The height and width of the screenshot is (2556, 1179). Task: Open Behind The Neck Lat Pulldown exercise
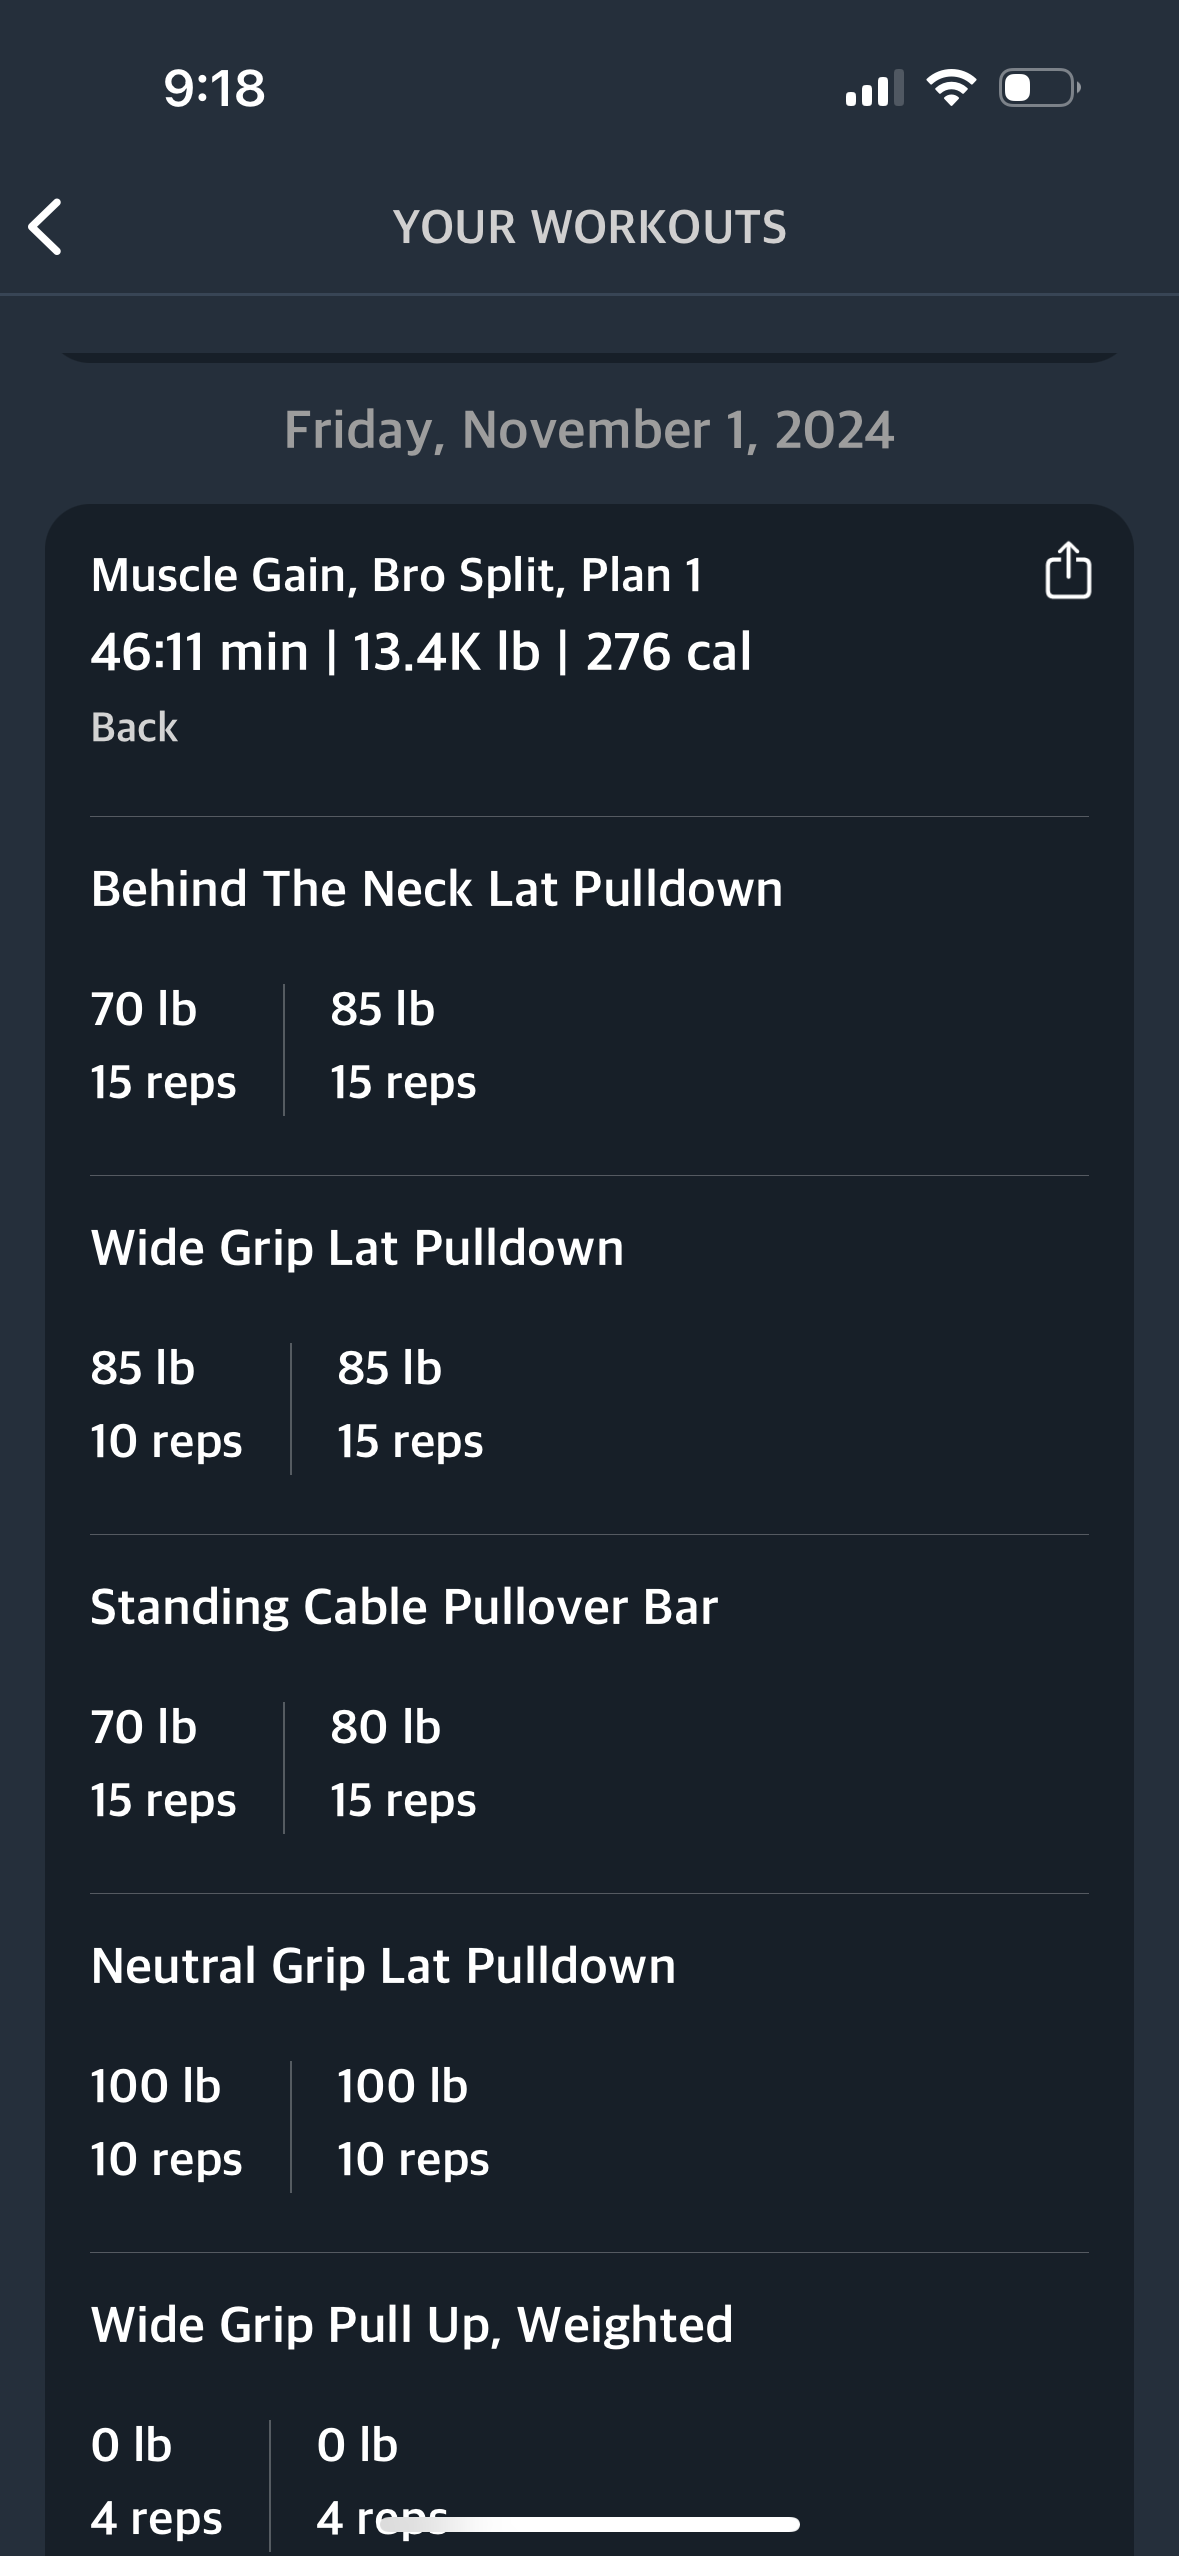click(437, 889)
